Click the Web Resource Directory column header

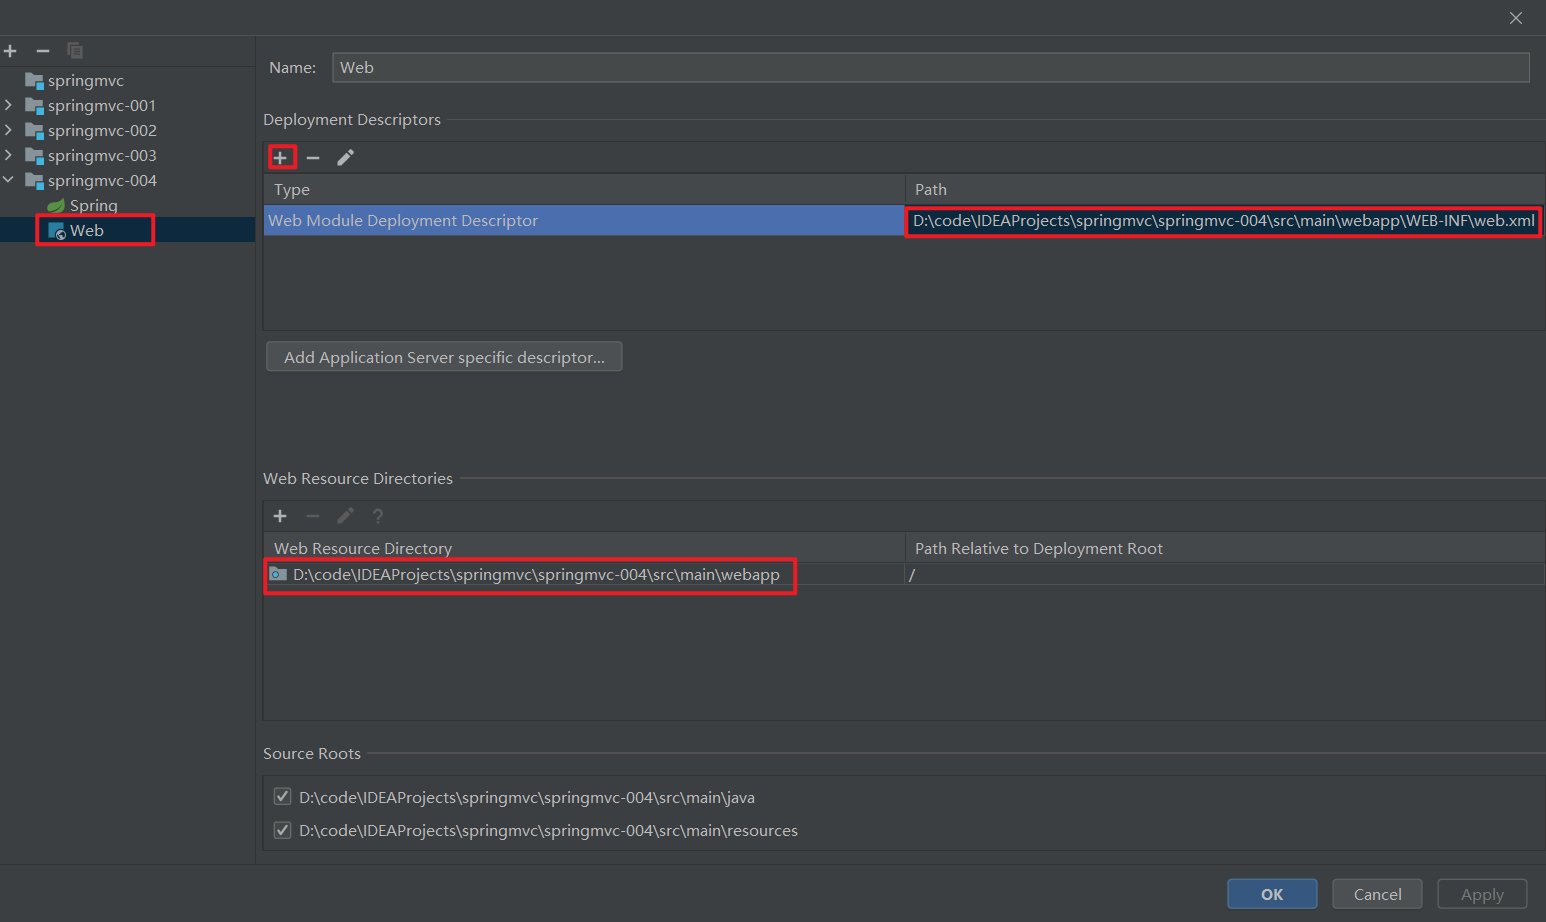pos(584,548)
